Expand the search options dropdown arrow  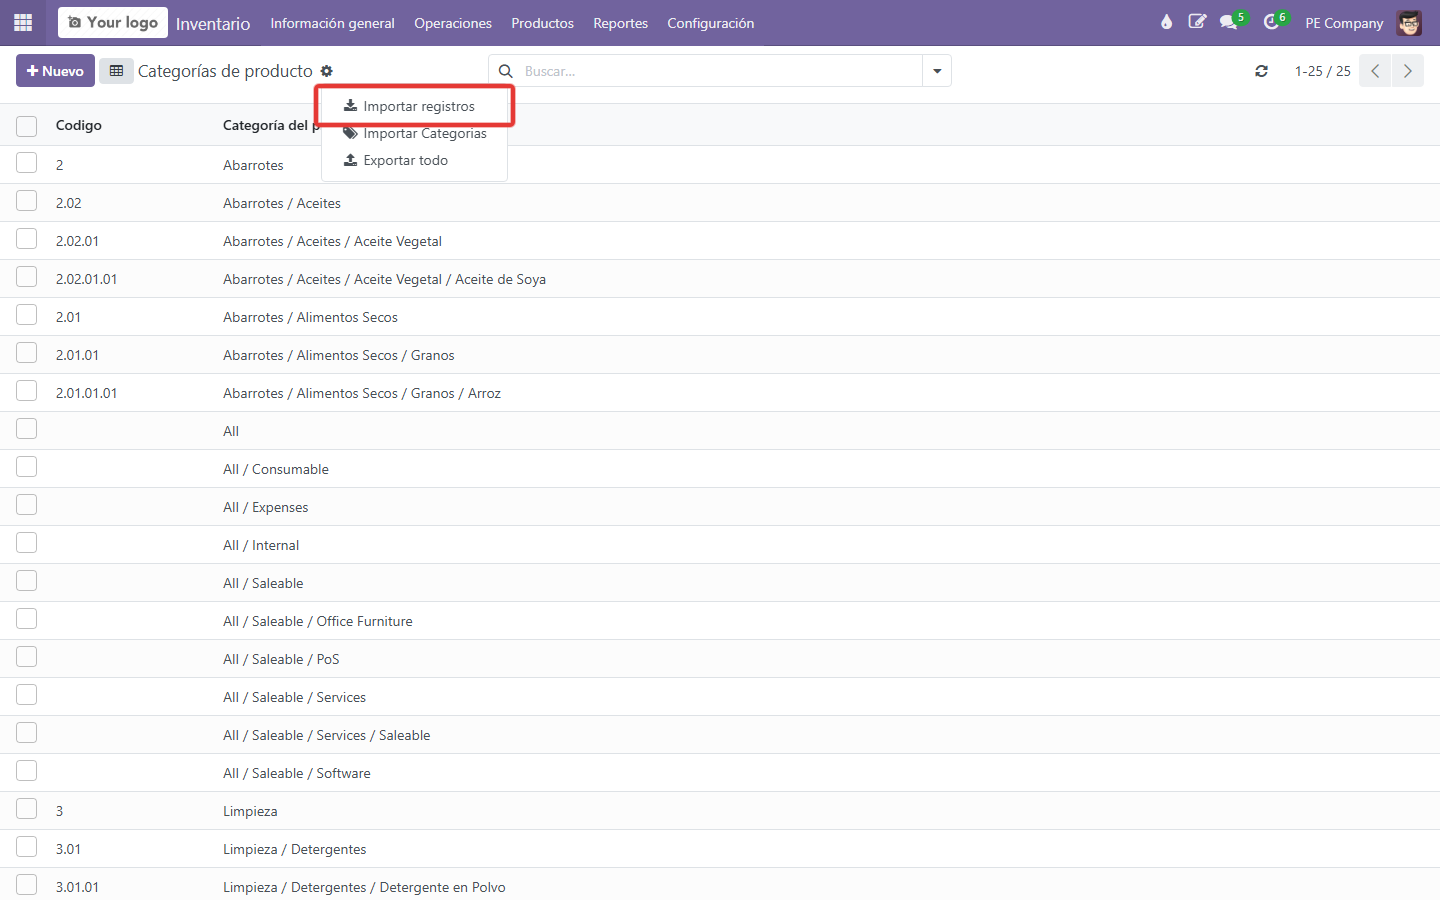pos(937,71)
